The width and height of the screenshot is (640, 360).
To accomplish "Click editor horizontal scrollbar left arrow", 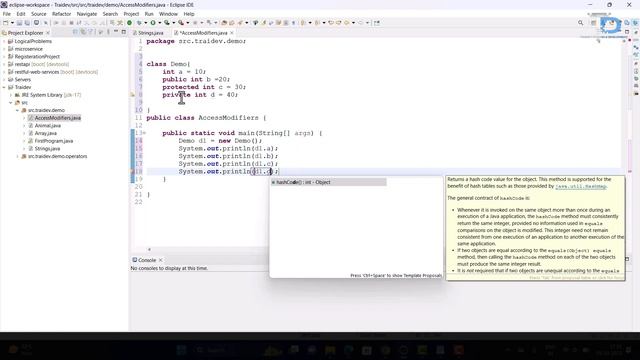I will pos(149,249).
